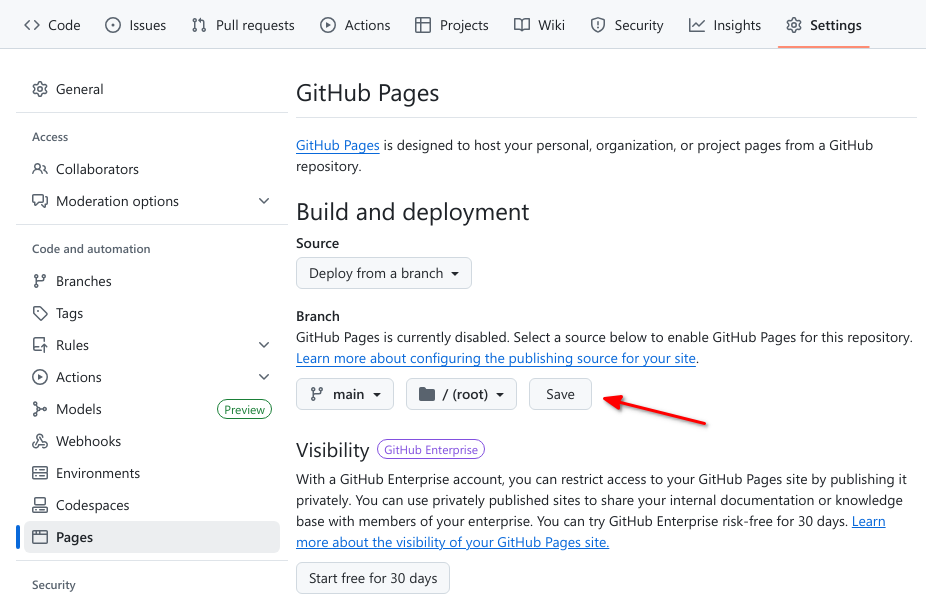This screenshot has width=926, height=600.
Task: Select the Settings tab
Action: point(823,25)
